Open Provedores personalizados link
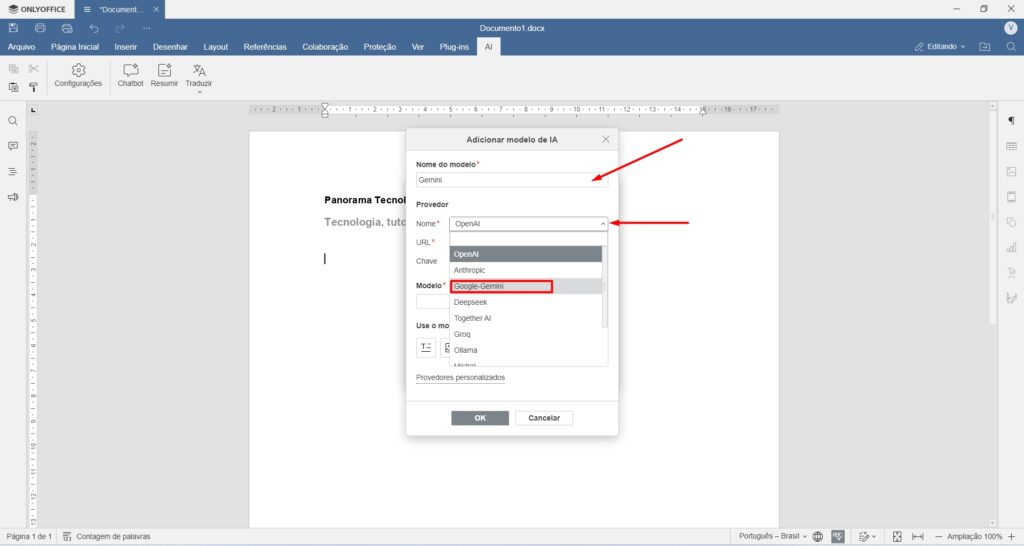This screenshot has width=1024, height=546. pos(460,377)
